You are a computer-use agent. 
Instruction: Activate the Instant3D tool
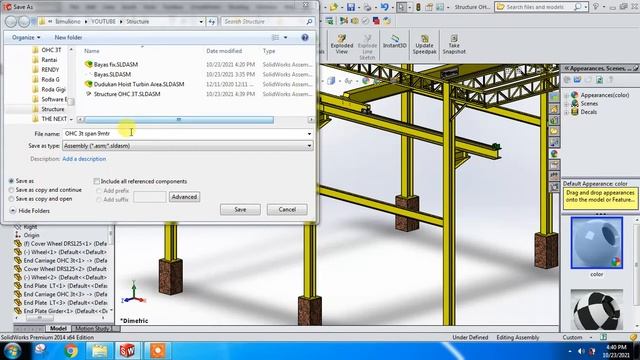394,41
